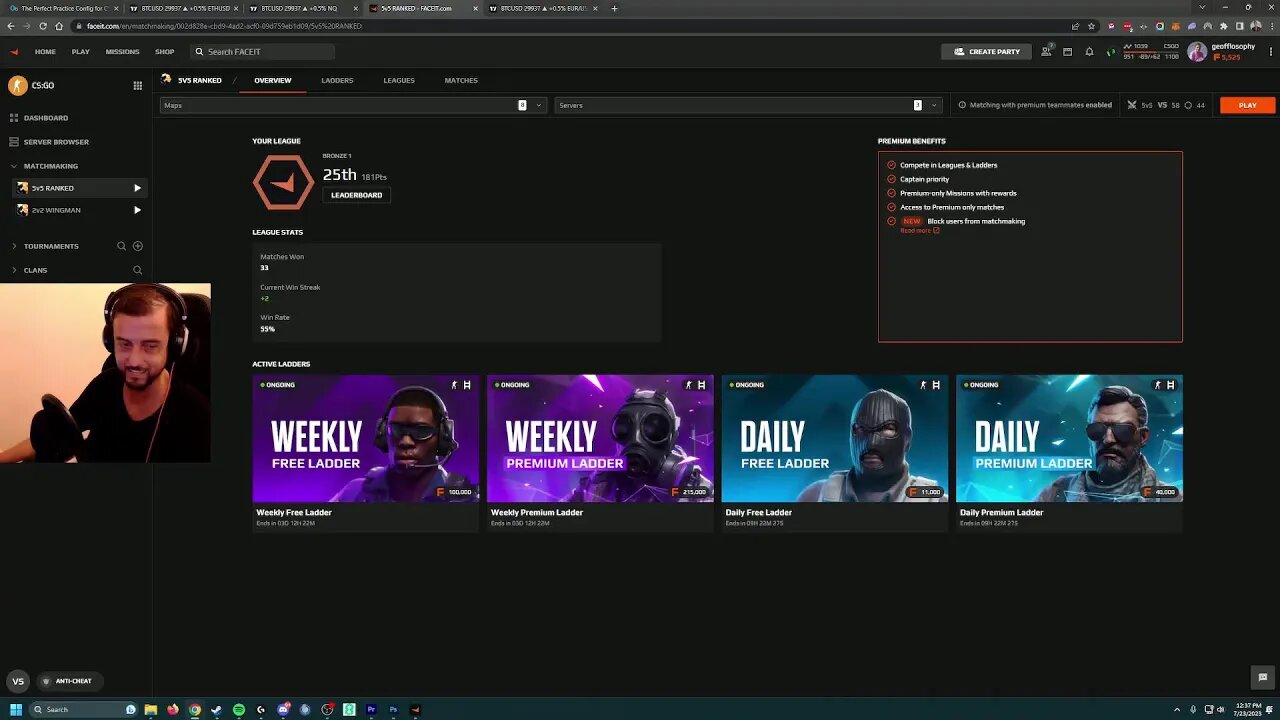Screen dimensions: 1280x720
Task: Collapse the Matchmaking section
Action: click(x=13, y=166)
